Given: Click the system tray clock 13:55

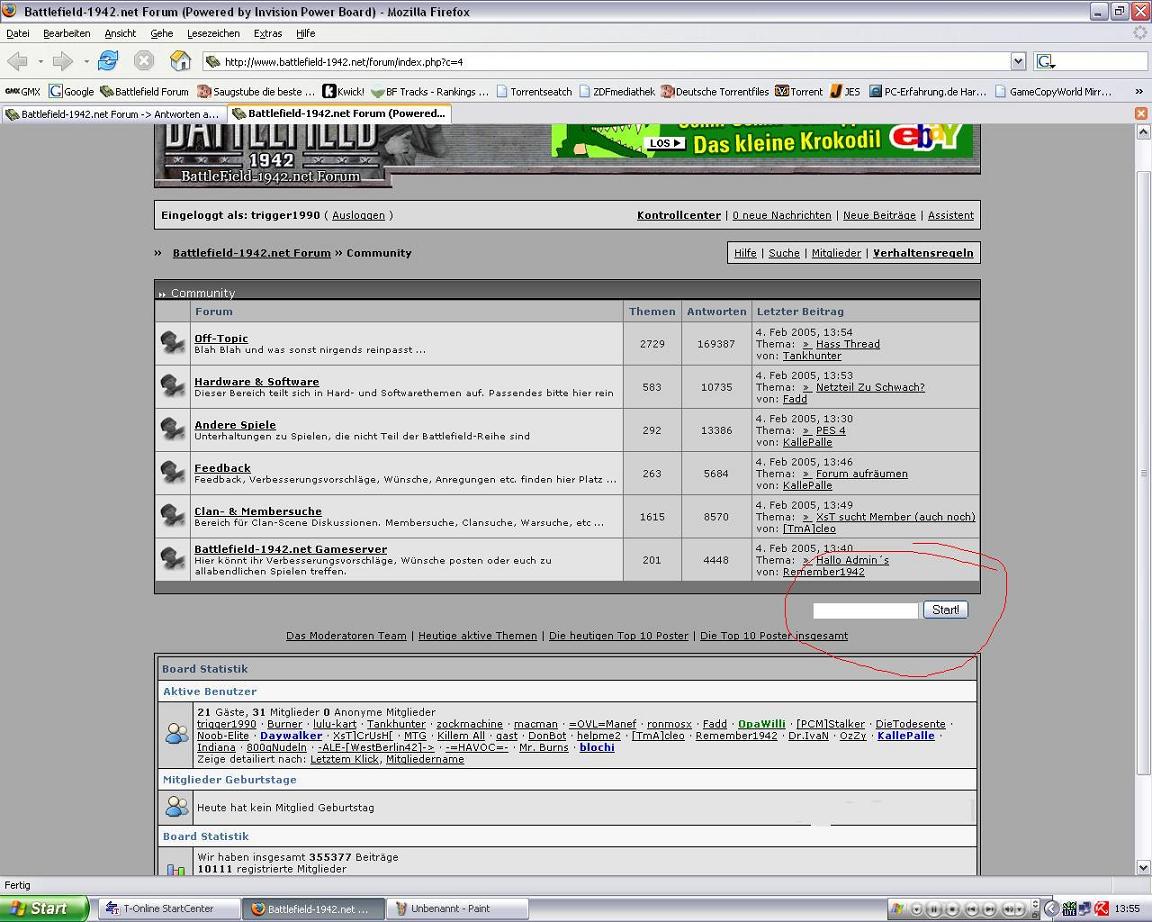Looking at the screenshot, I should click(x=1128, y=909).
